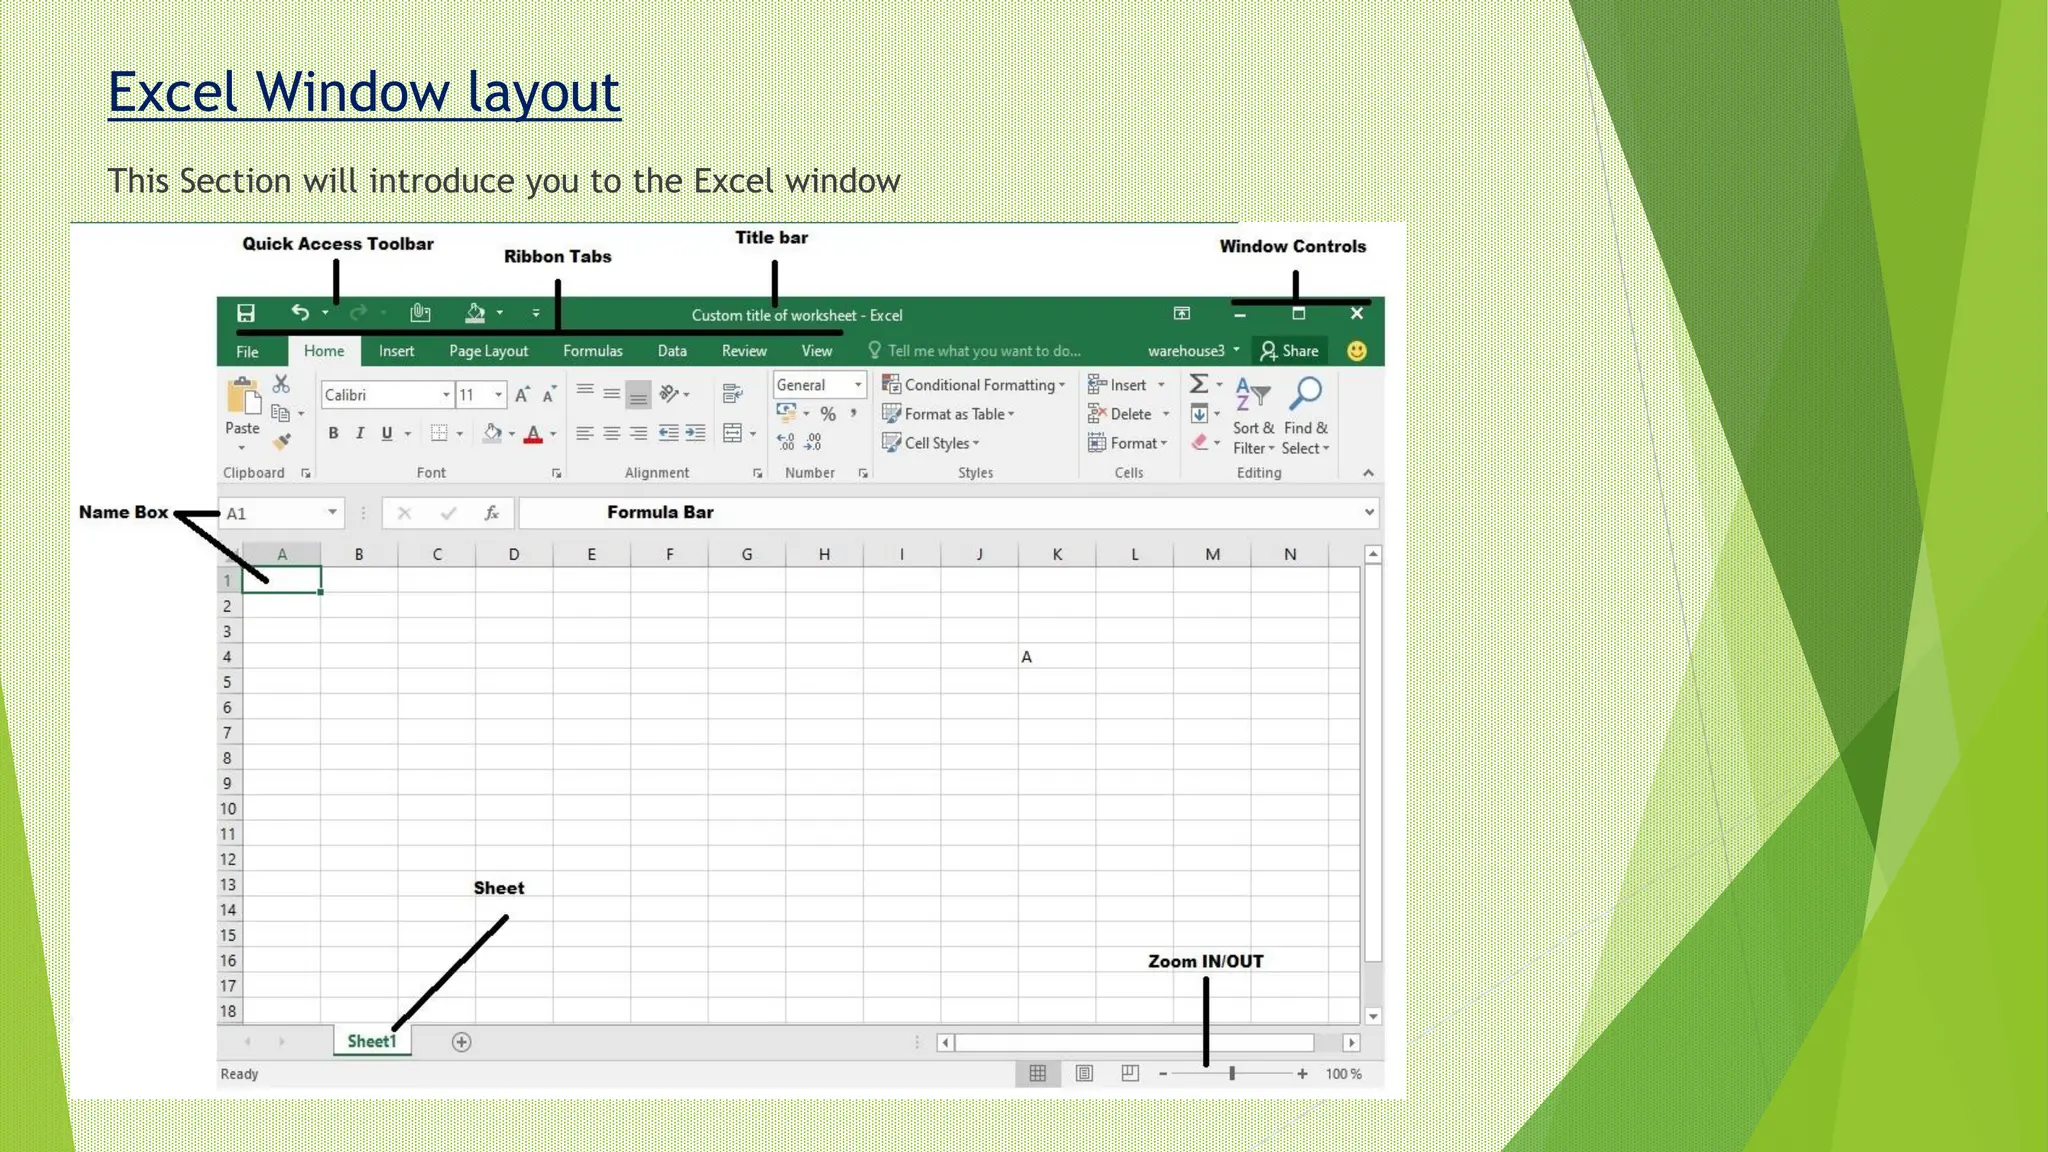Toggle Underline formatting
This screenshot has height=1152, width=2048.
tap(387, 433)
